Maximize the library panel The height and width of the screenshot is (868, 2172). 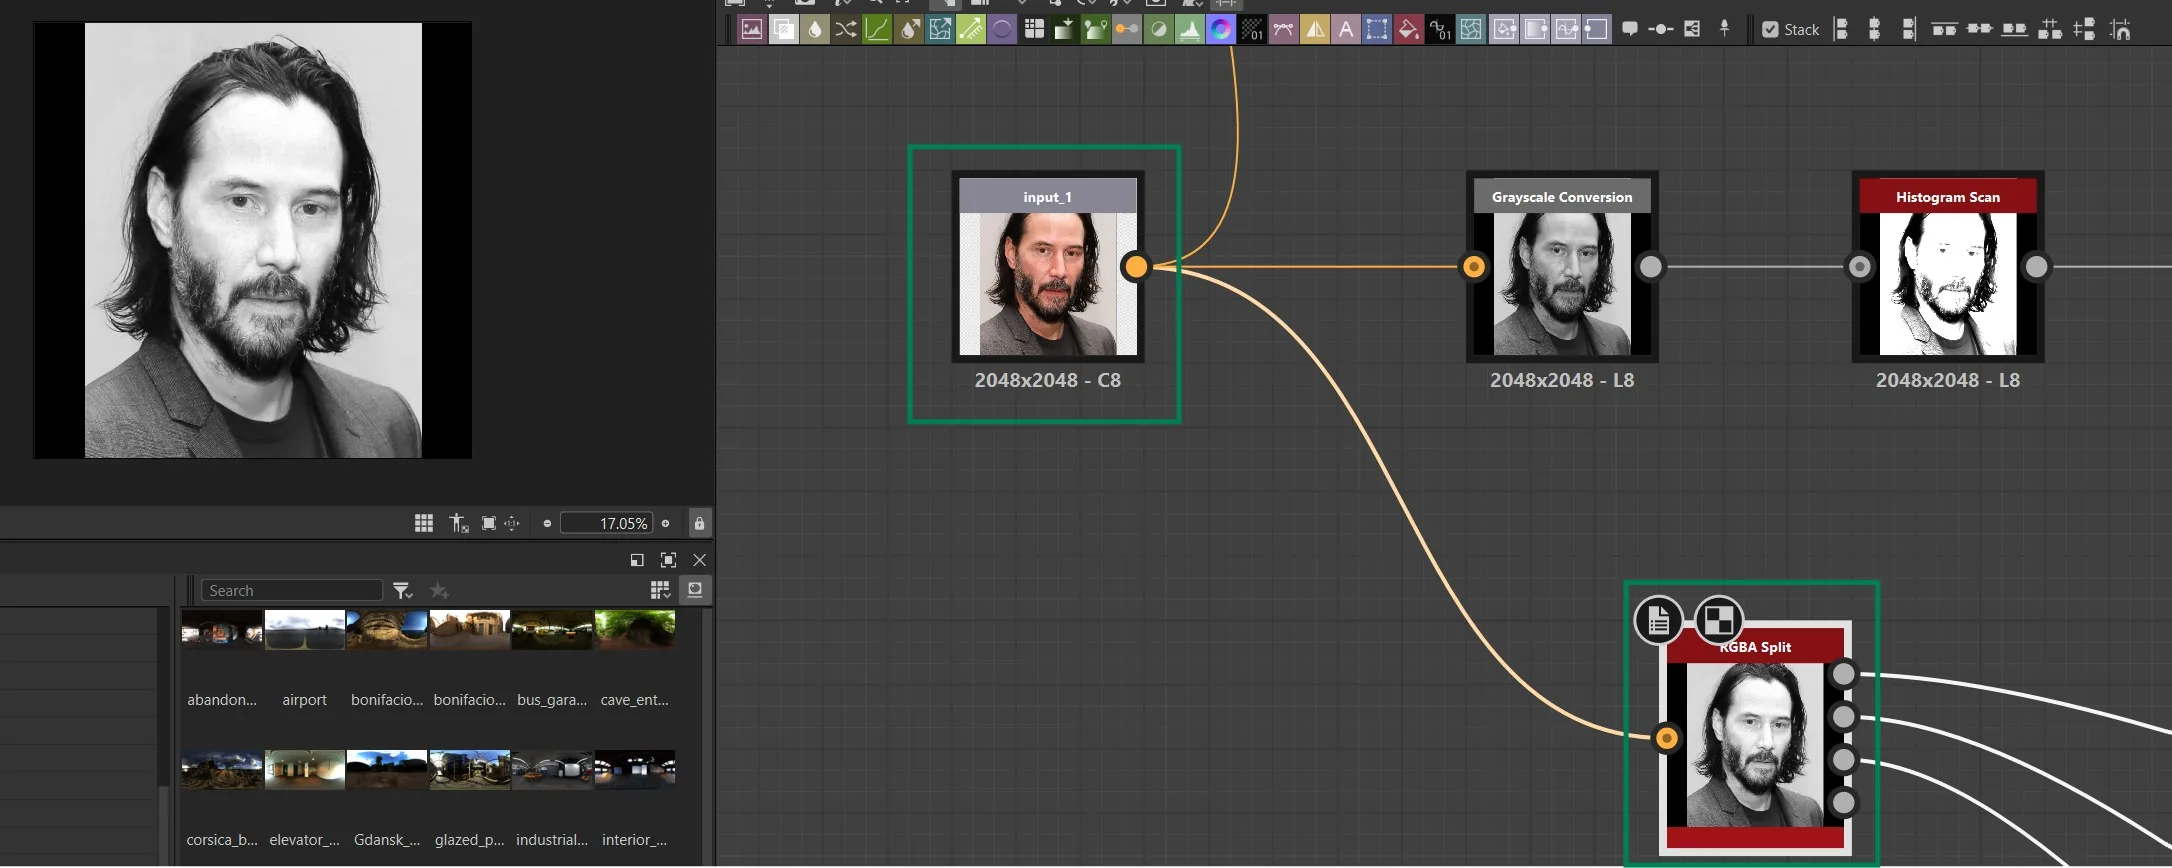pyautogui.click(x=668, y=560)
